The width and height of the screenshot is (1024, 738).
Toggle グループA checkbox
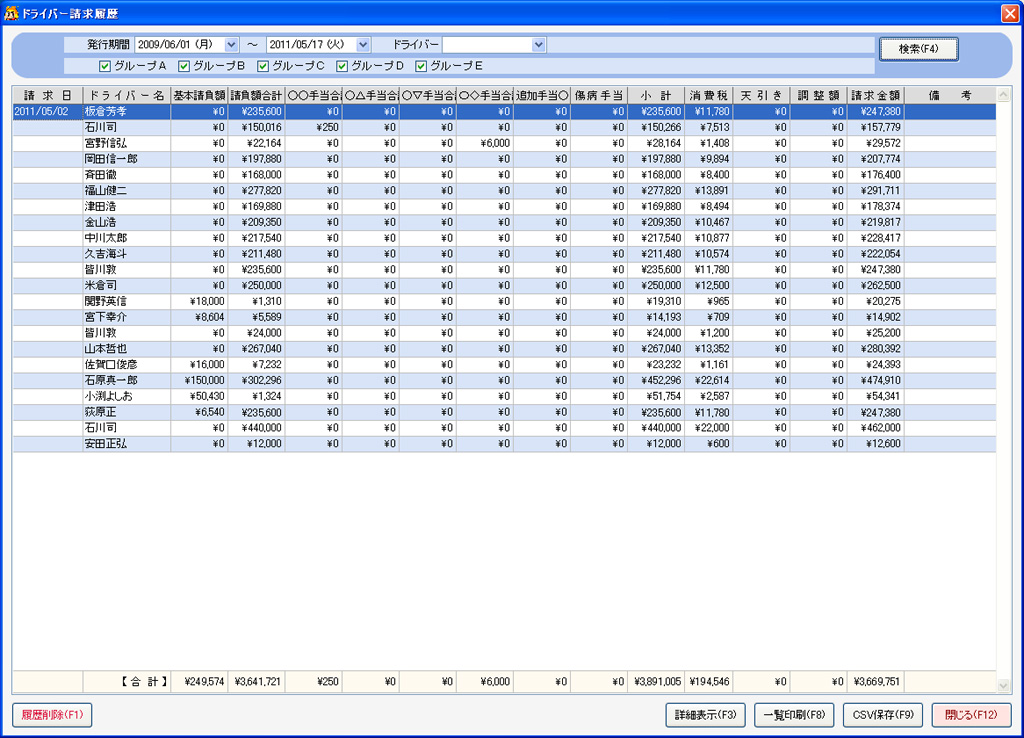click(x=104, y=66)
